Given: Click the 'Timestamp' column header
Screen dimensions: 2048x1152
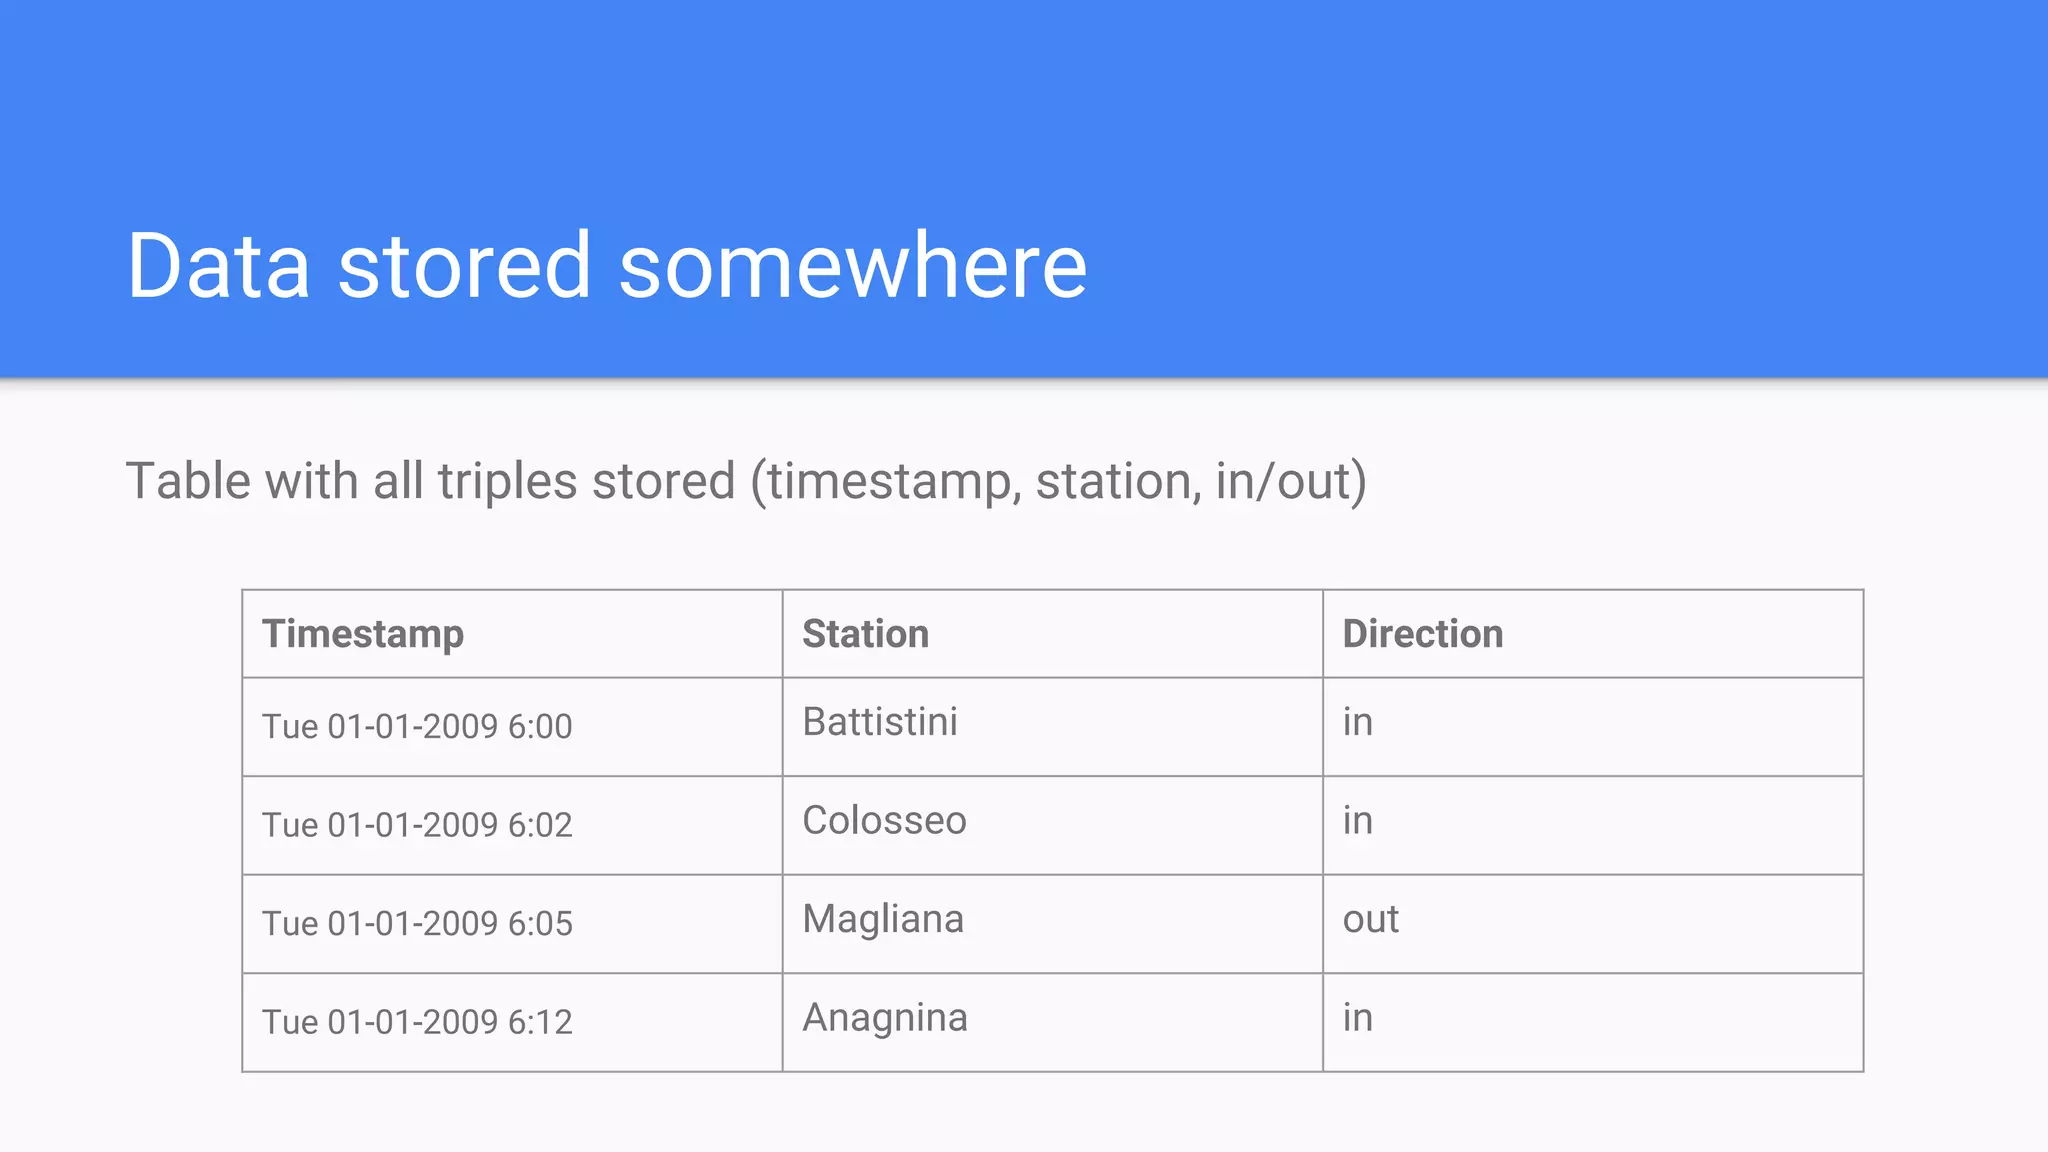Looking at the screenshot, I should [x=512, y=634].
